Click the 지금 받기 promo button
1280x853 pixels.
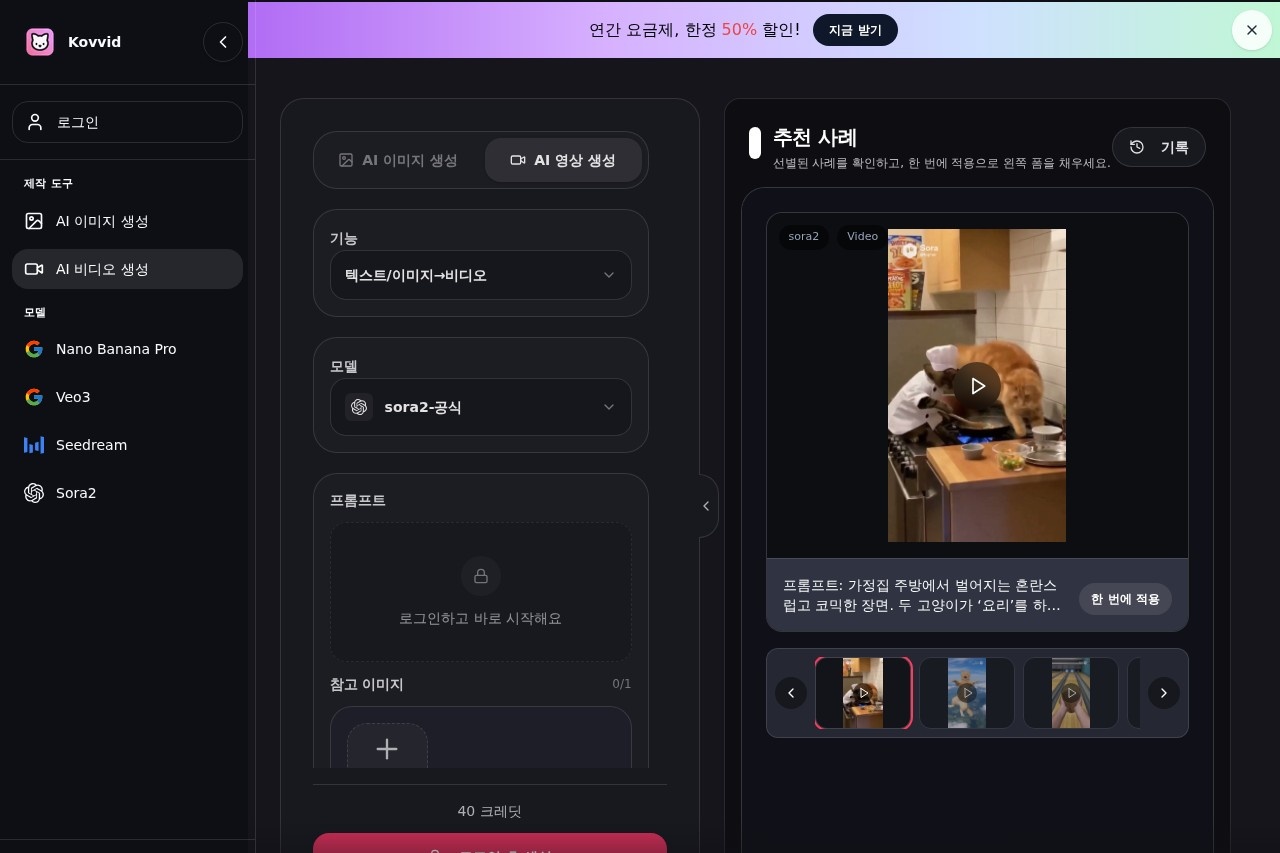[855, 30]
